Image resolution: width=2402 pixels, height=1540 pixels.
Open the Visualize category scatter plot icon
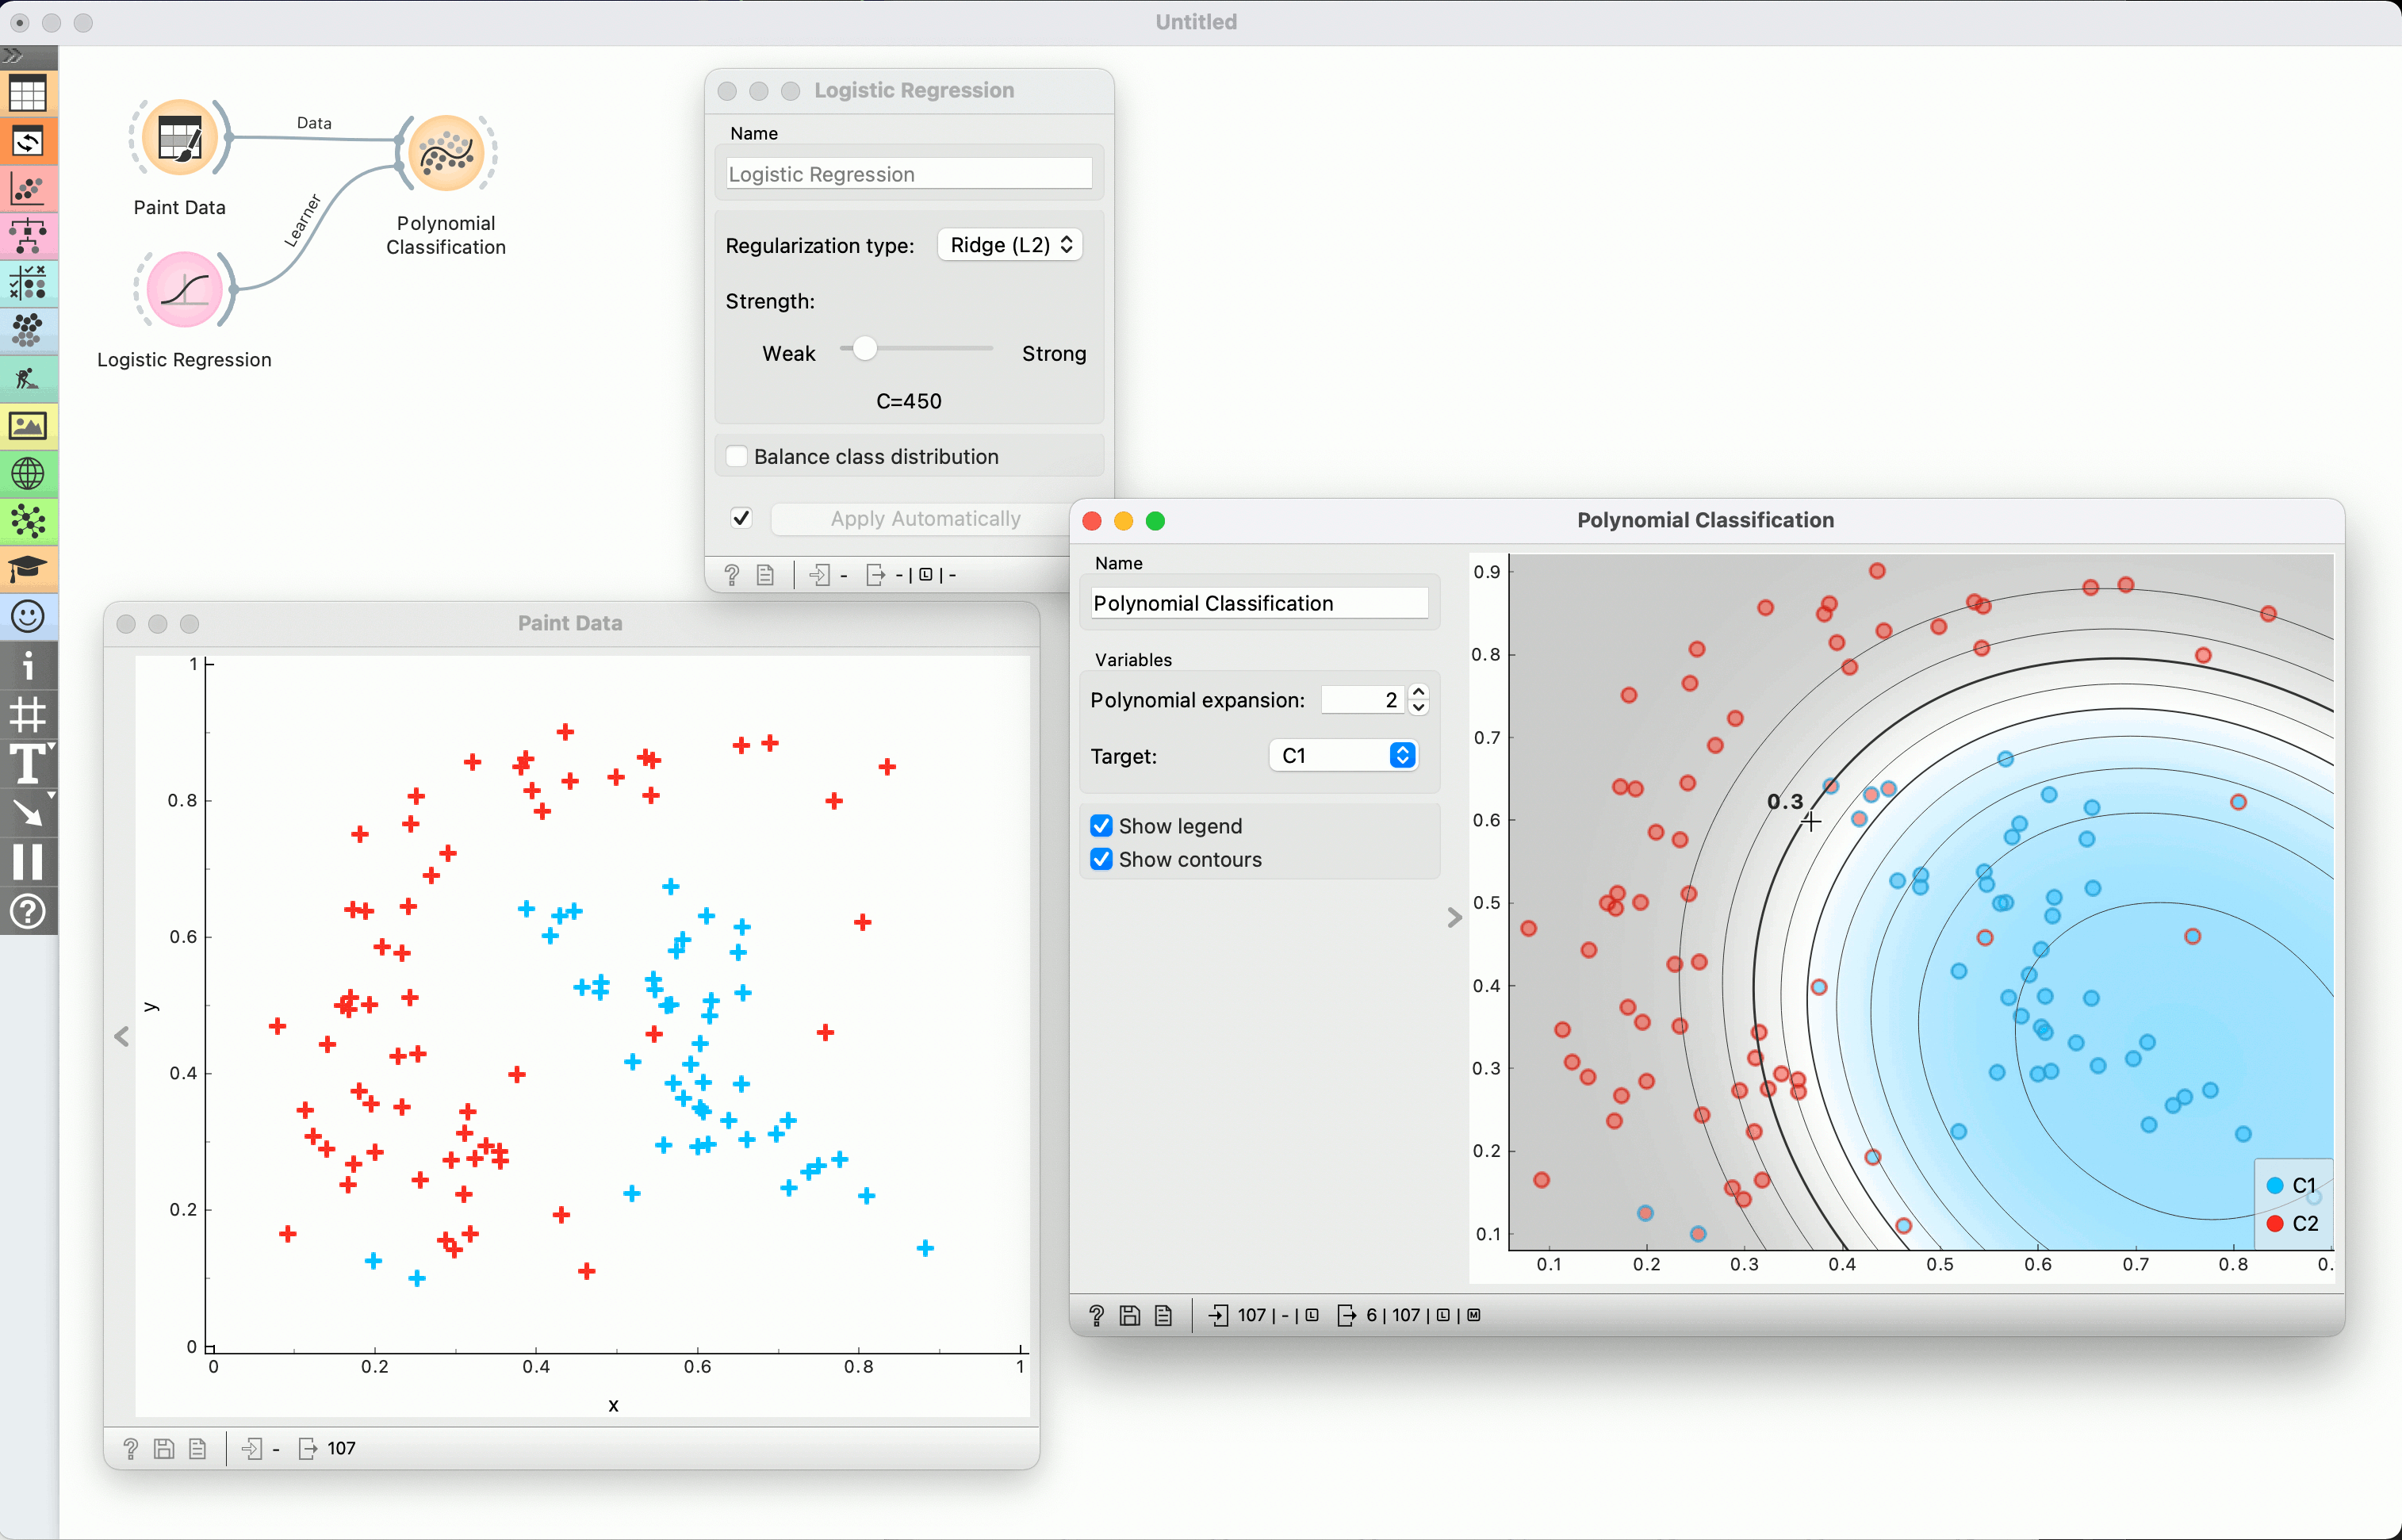(x=28, y=189)
